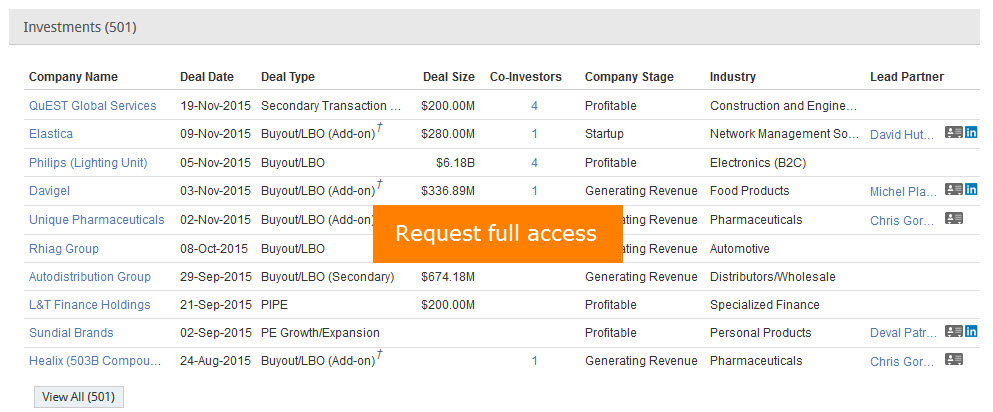Click the Co-Investors column header
The width and height of the screenshot is (993, 412).
[526, 77]
